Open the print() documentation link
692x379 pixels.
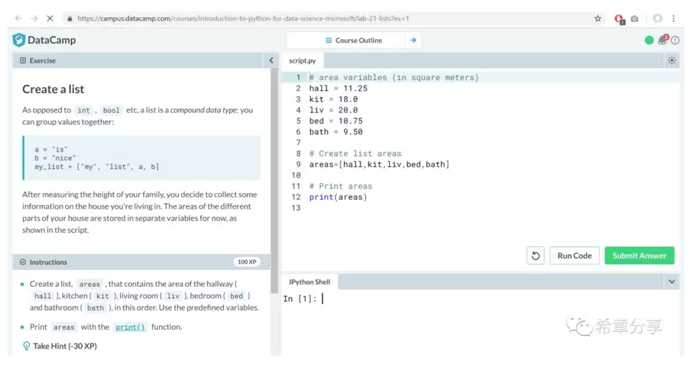130,327
